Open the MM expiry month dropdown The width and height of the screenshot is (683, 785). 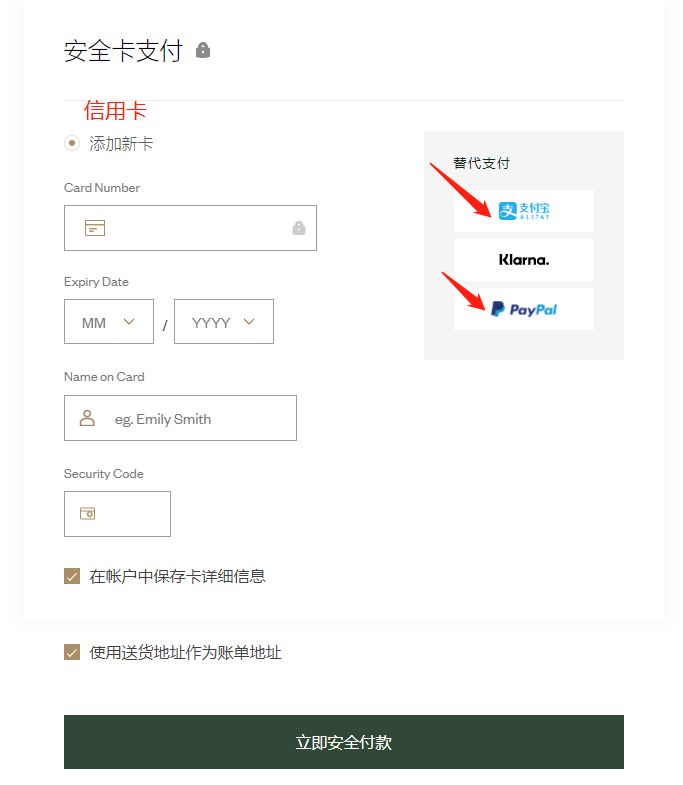click(x=109, y=321)
